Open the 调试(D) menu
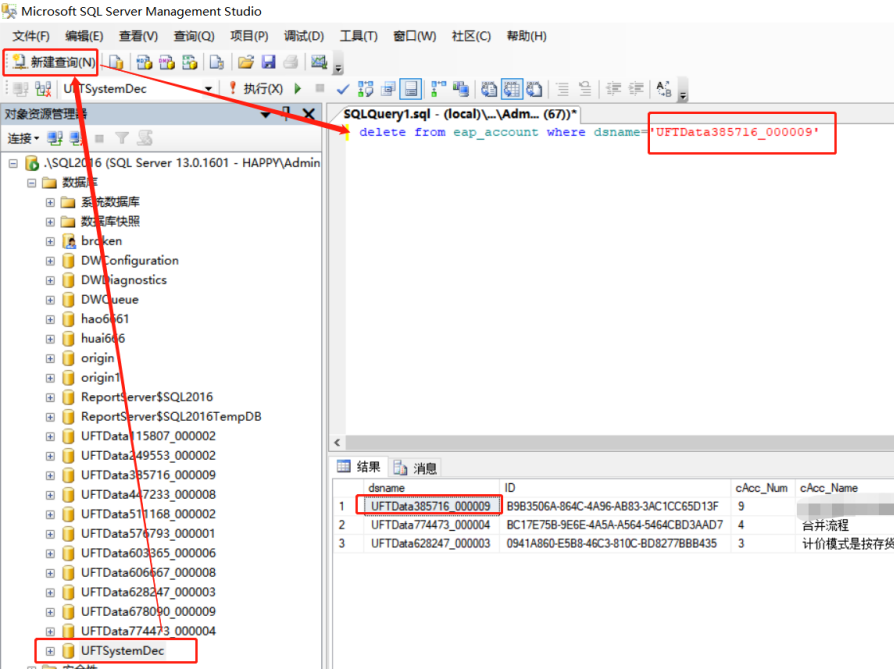The height and width of the screenshot is (669, 894). click(304, 36)
